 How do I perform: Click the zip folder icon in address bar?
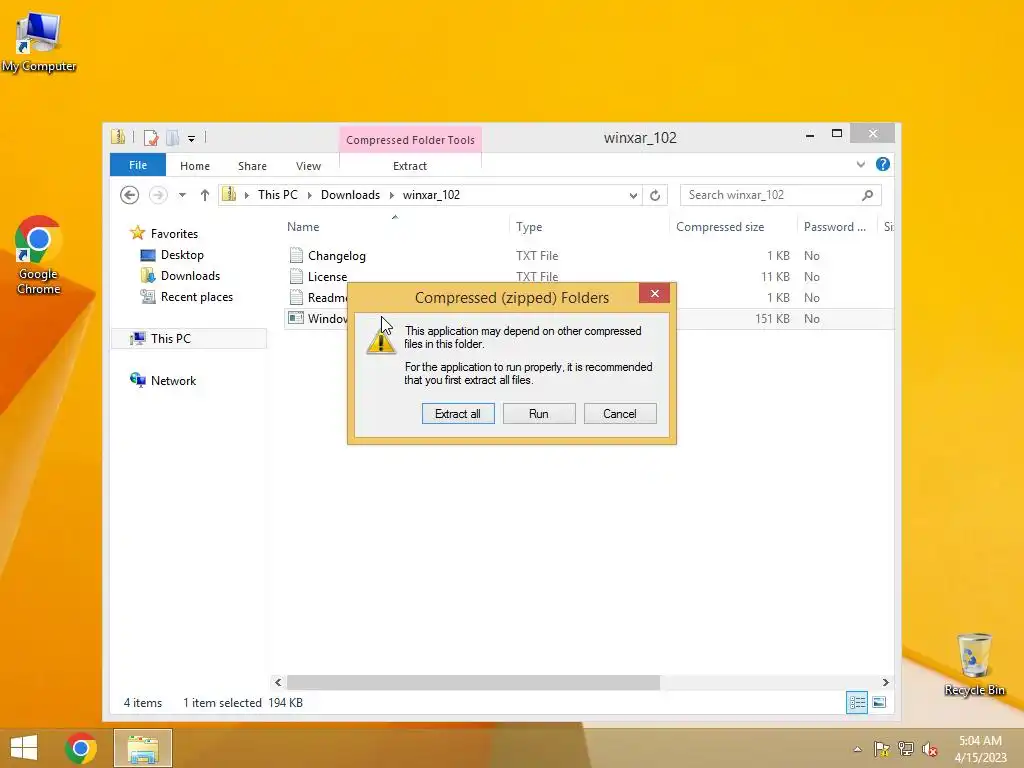click(229, 194)
